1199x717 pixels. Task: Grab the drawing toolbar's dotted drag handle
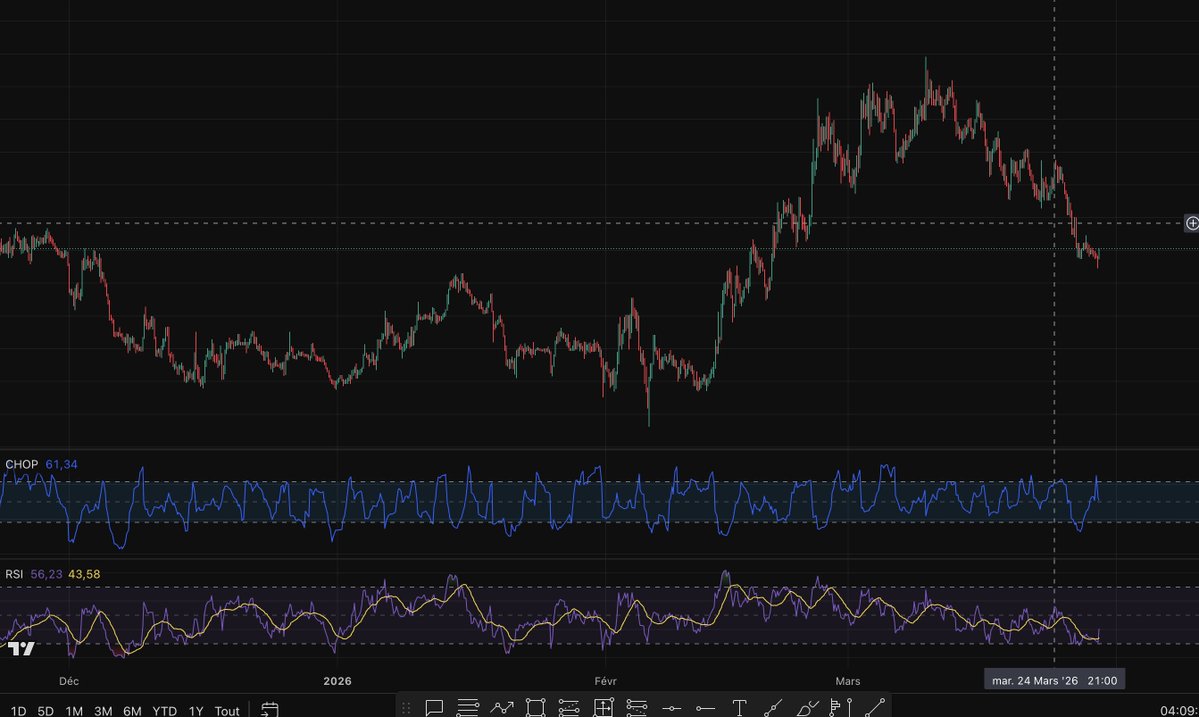407,709
